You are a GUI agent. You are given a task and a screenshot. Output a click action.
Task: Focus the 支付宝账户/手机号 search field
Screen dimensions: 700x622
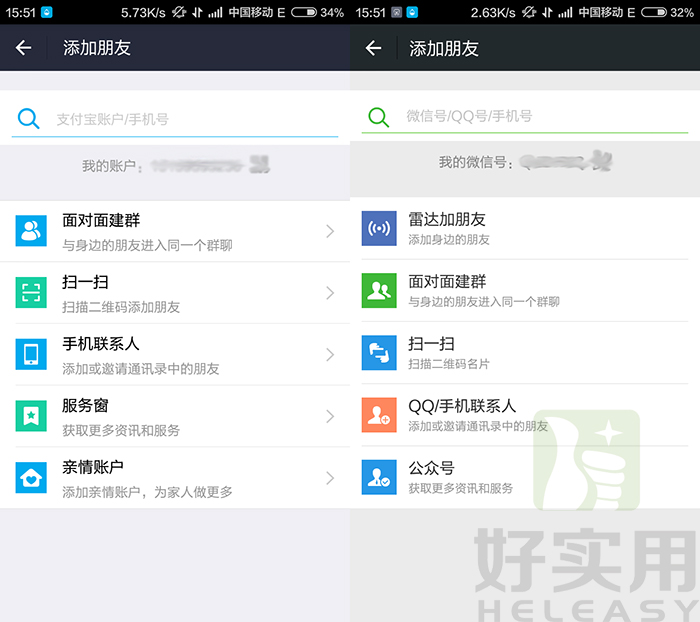pyautogui.click(x=175, y=119)
